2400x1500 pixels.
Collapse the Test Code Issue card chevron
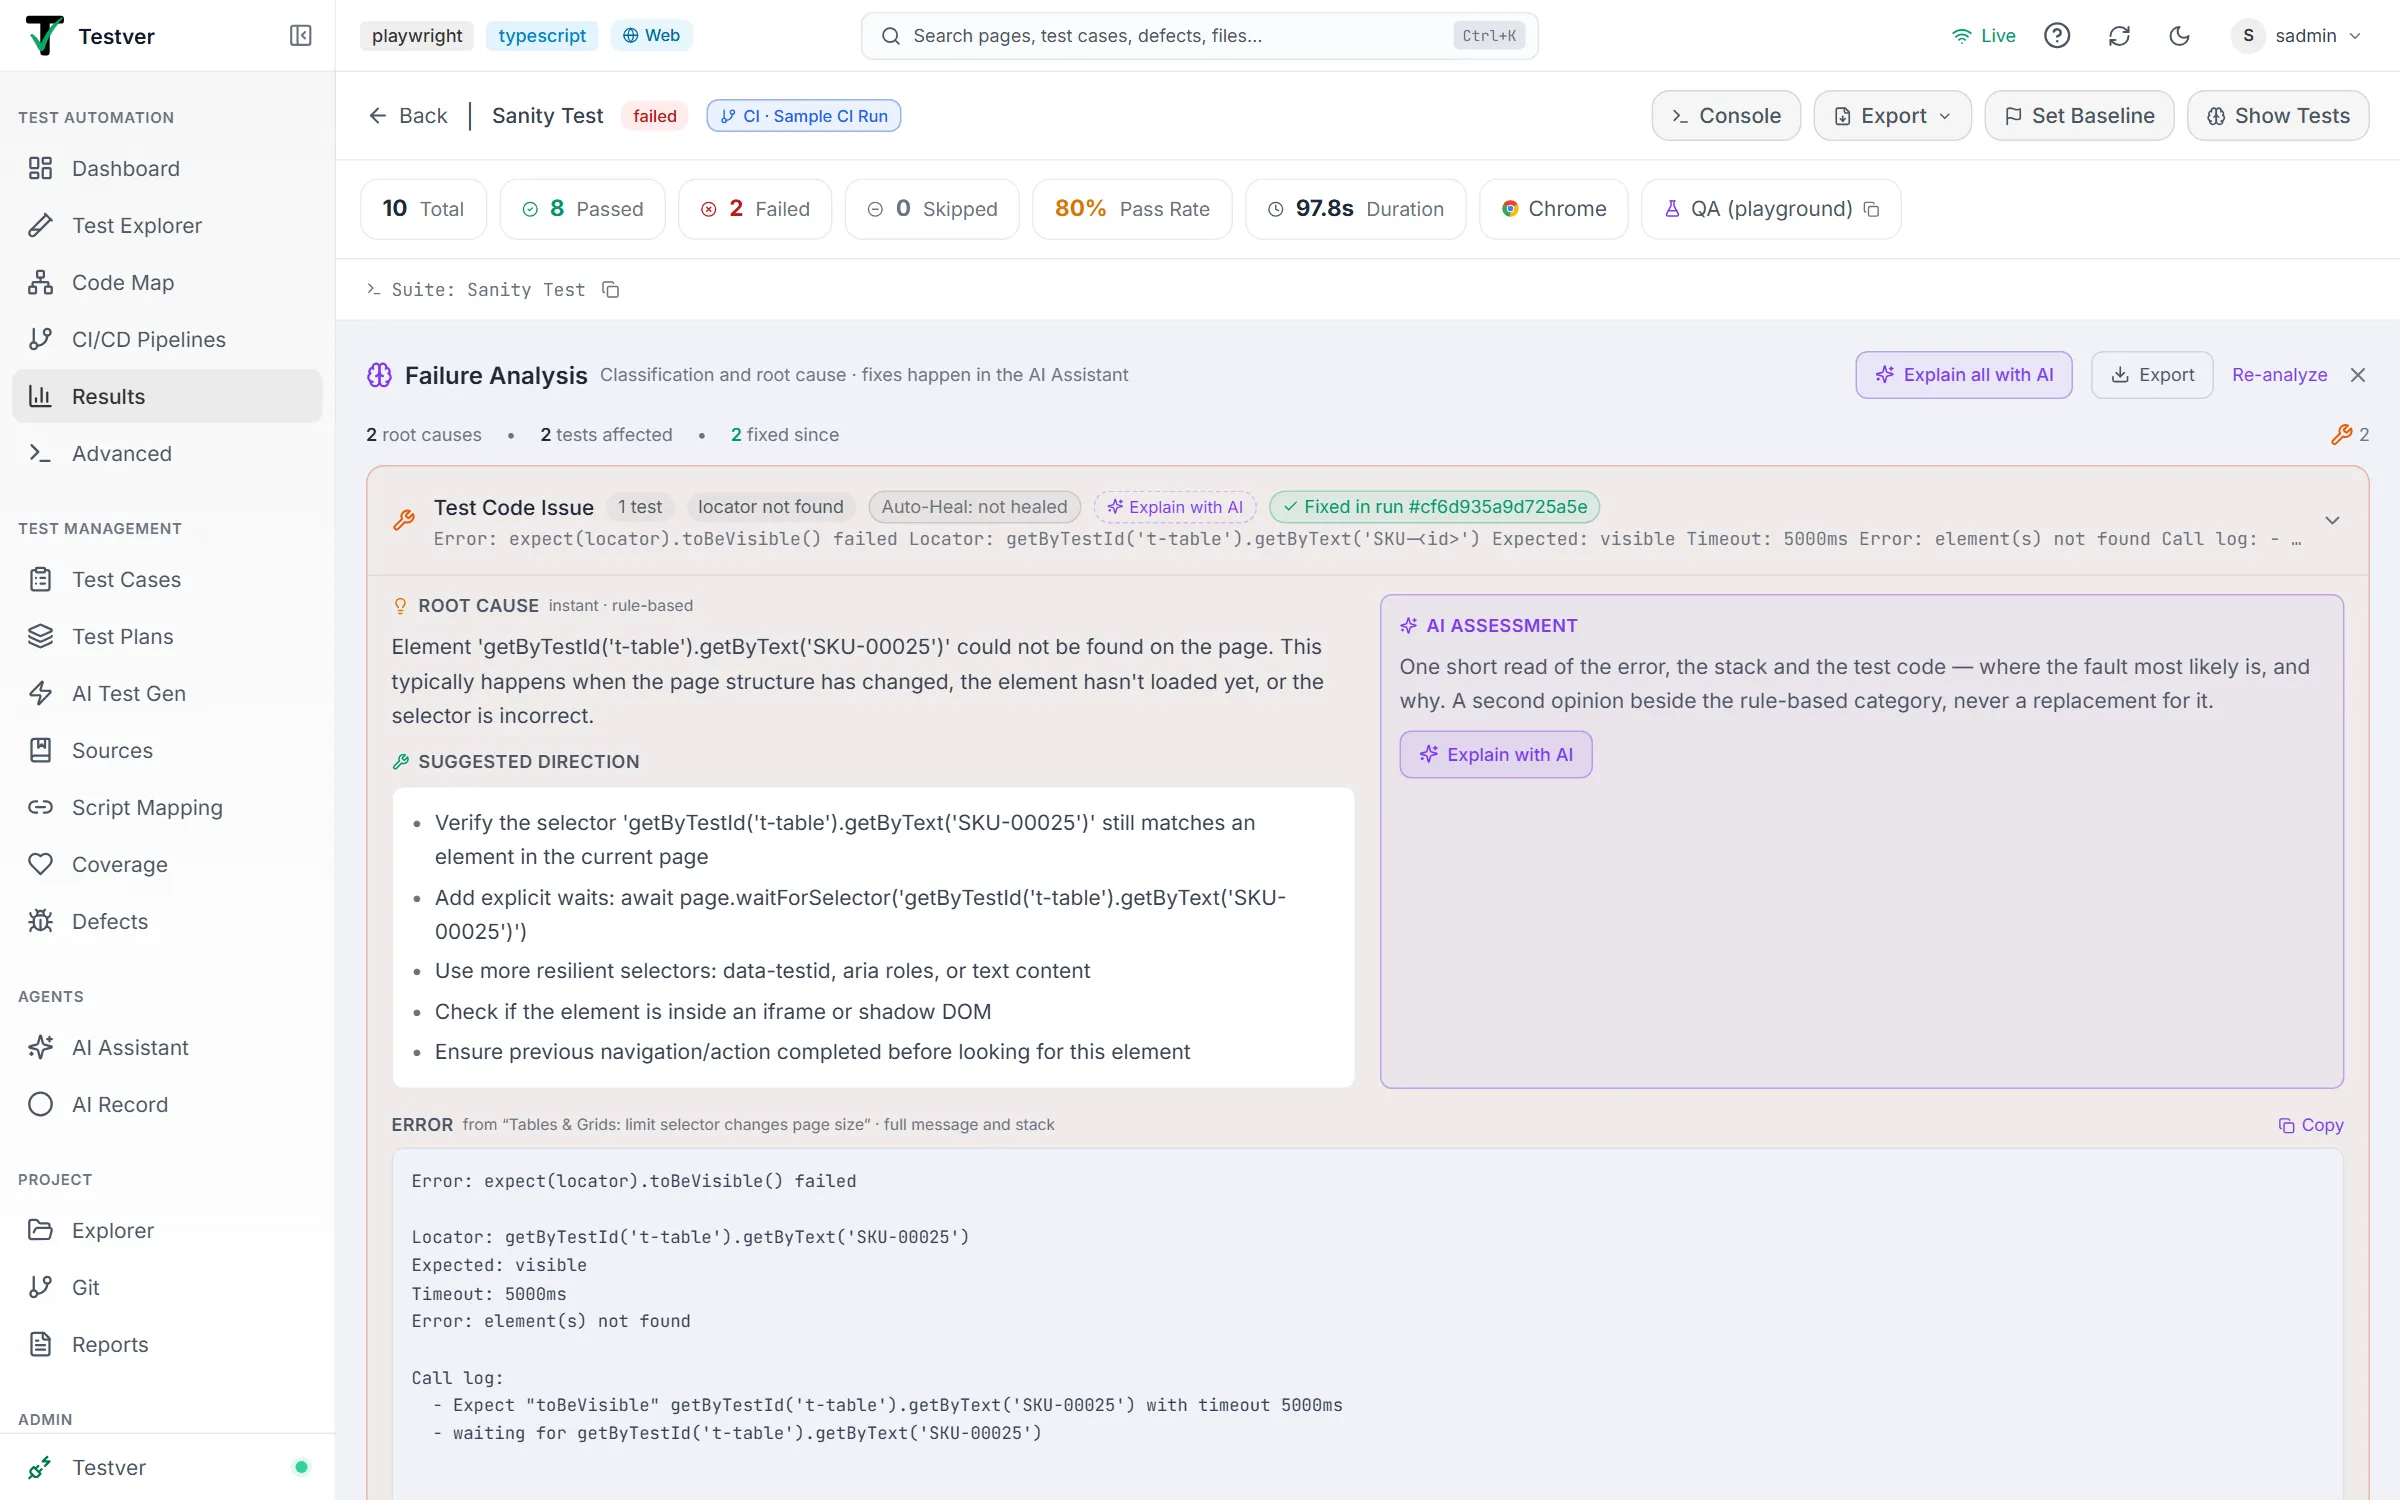[x=2332, y=521]
